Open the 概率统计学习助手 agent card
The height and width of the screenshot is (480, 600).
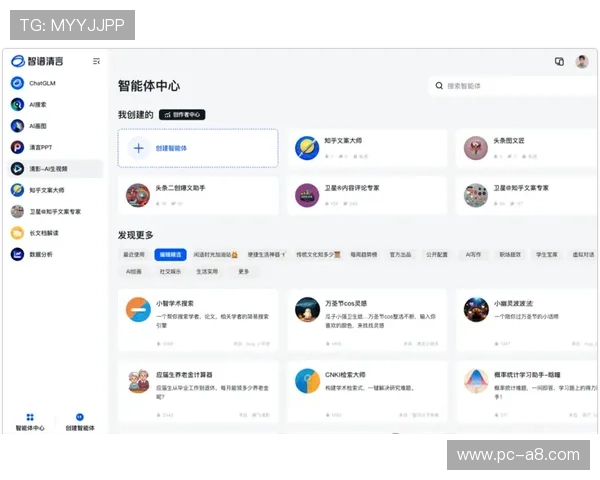[527, 392]
